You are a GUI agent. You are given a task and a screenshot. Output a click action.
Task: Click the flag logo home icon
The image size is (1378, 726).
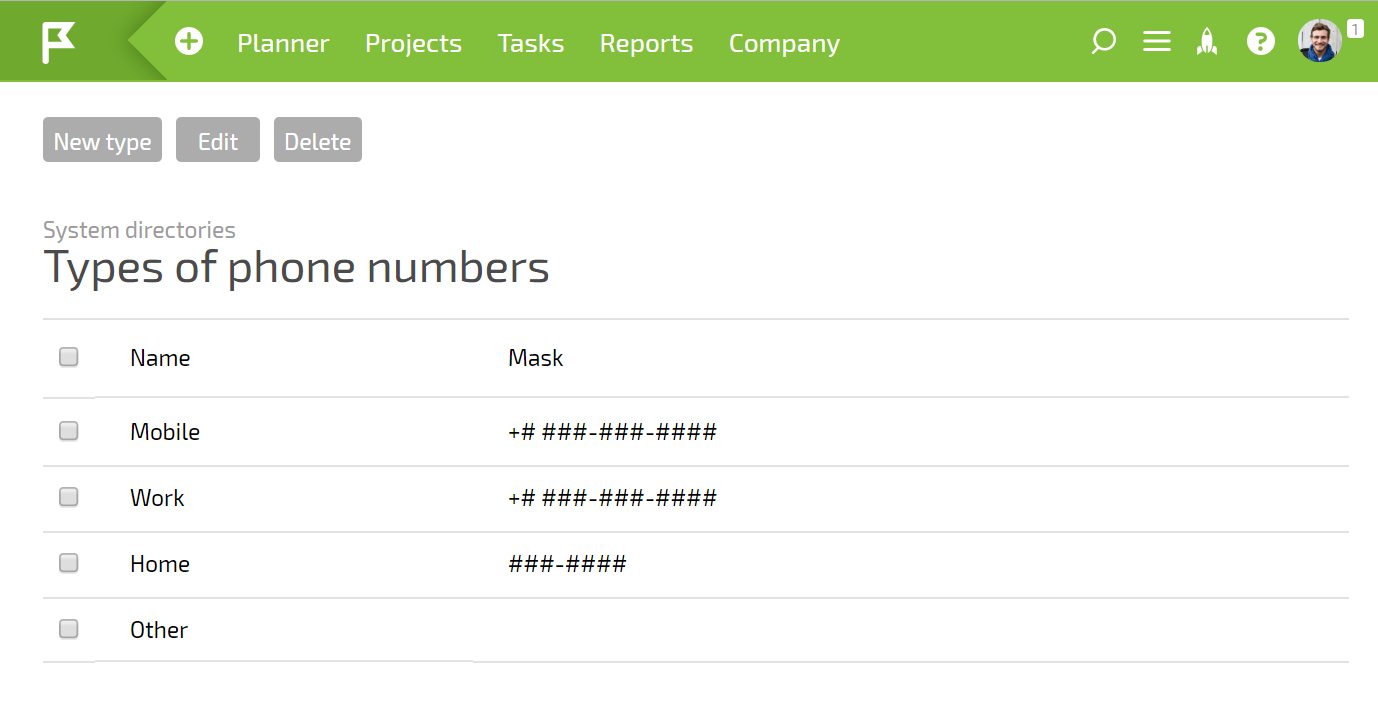pyautogui.click(x=58, y=43)
